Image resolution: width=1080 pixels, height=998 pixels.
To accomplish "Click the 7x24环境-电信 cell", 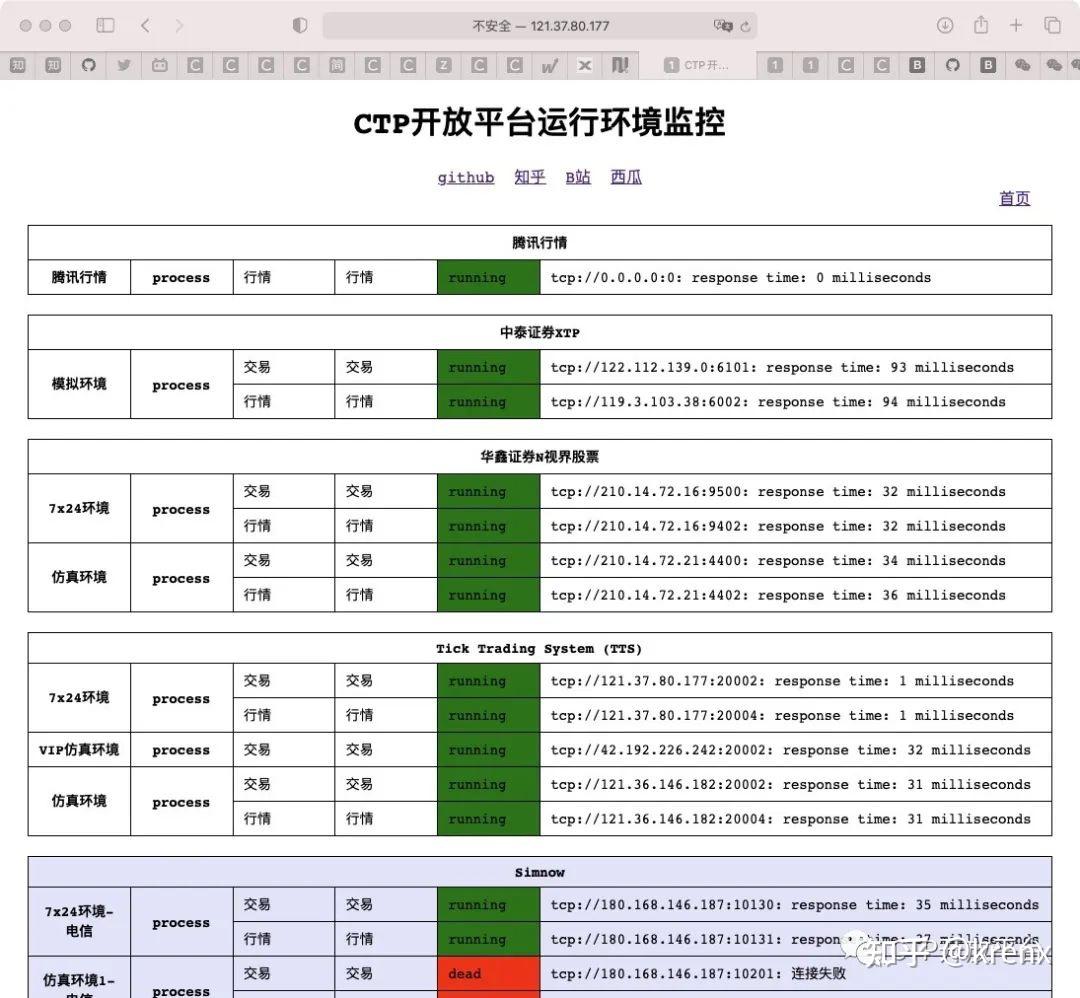I will [79, 922].
